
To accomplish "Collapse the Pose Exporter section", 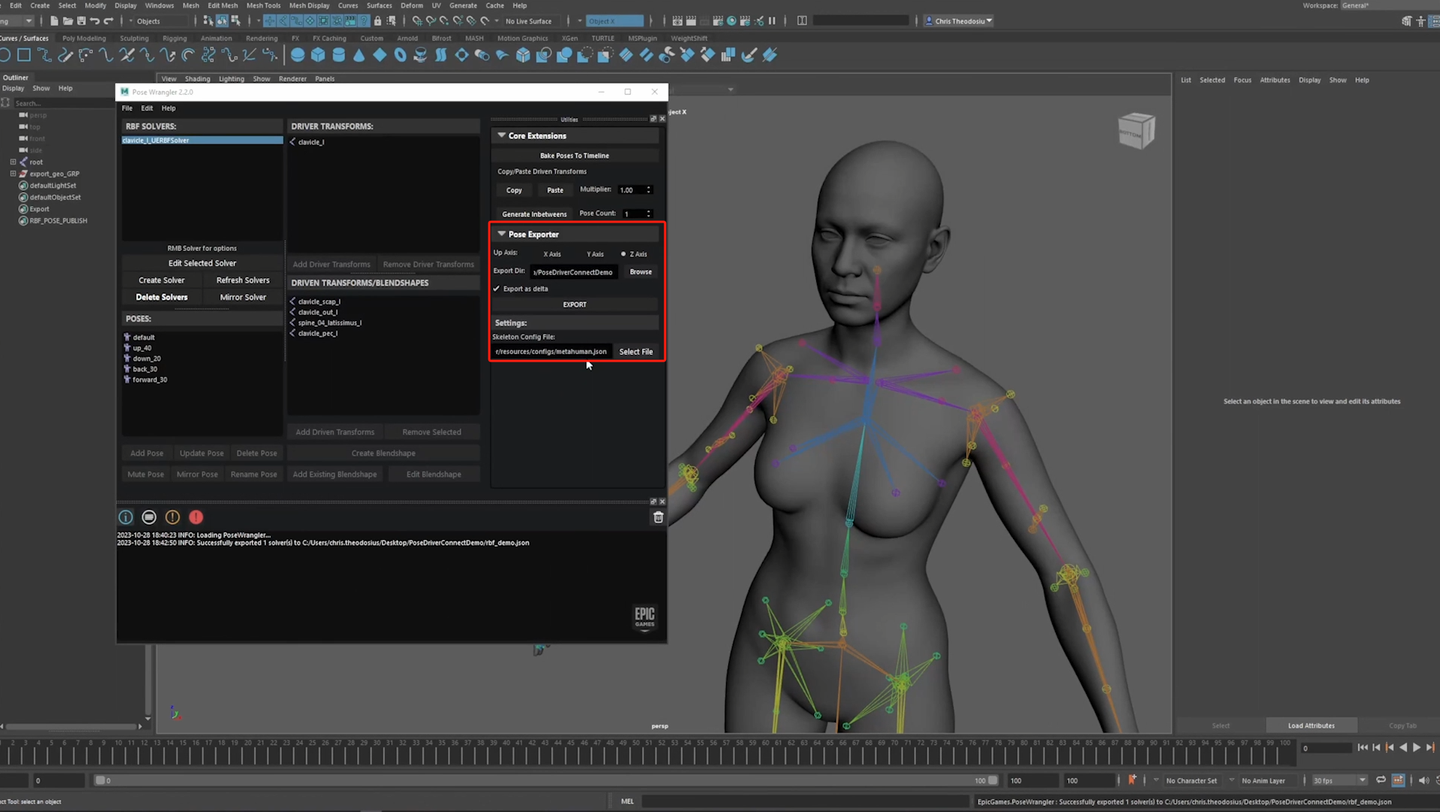I will pos(502,233).
